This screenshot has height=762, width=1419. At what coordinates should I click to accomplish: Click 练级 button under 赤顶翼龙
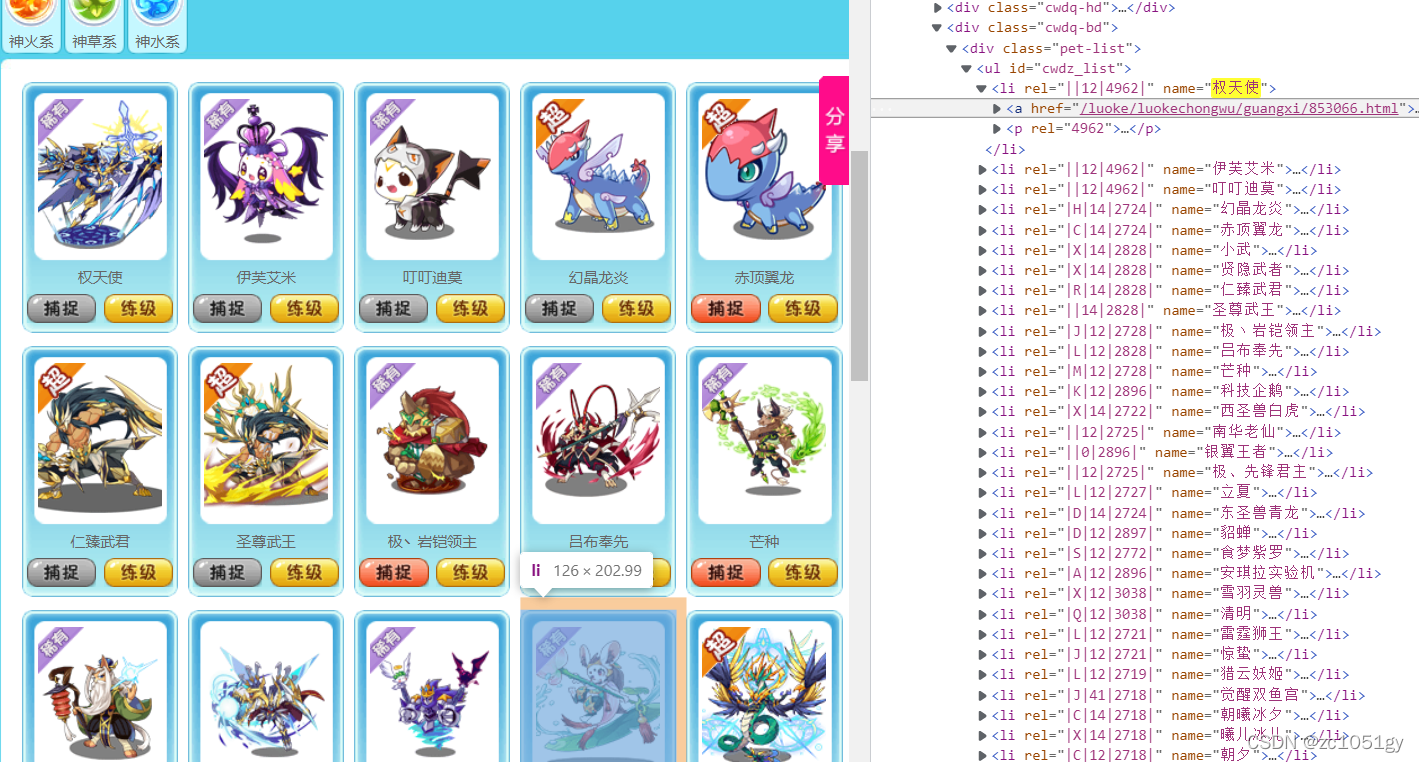click(802, 309)
